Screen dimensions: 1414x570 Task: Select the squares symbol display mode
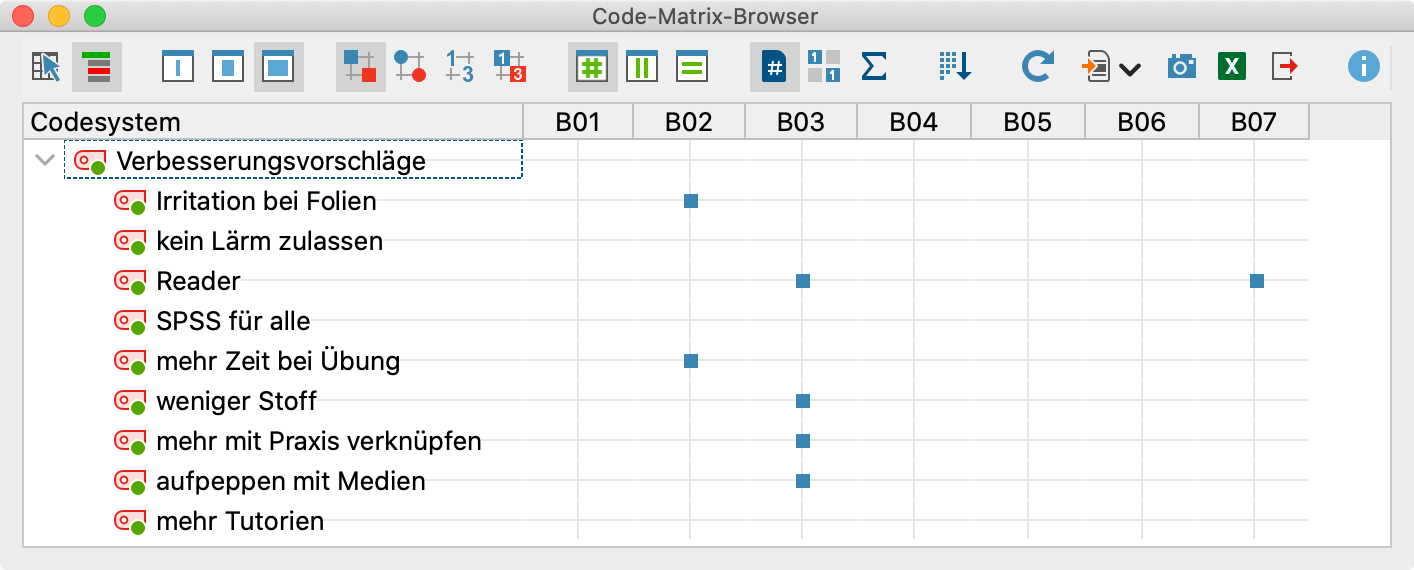tap(360, 67)
